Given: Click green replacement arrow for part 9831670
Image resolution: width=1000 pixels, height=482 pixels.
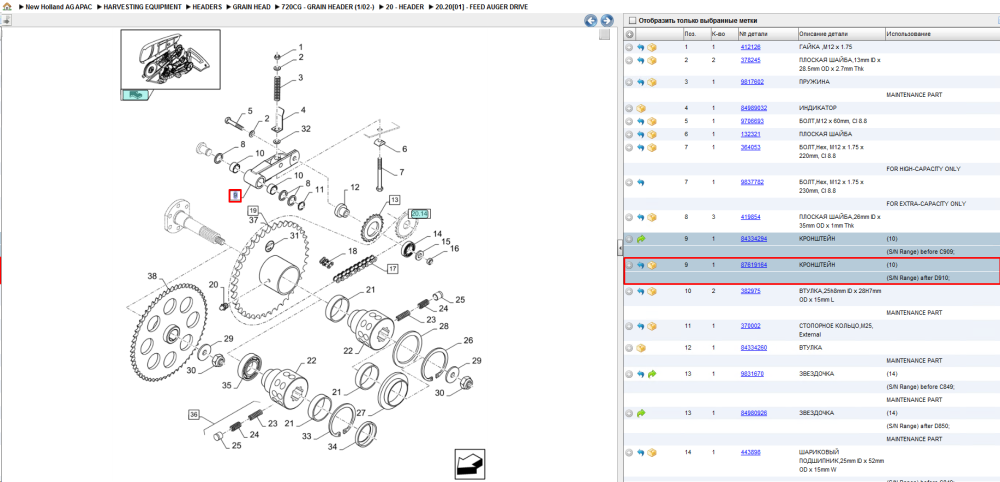Looking at the screenshot, I should (652, 374).
